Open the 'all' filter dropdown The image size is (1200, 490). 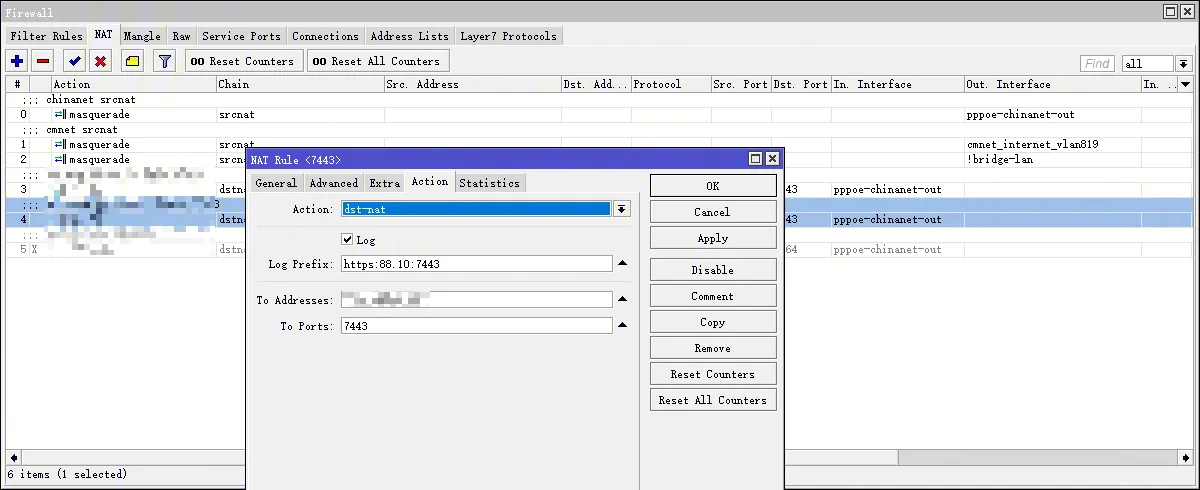[1184, 63]
